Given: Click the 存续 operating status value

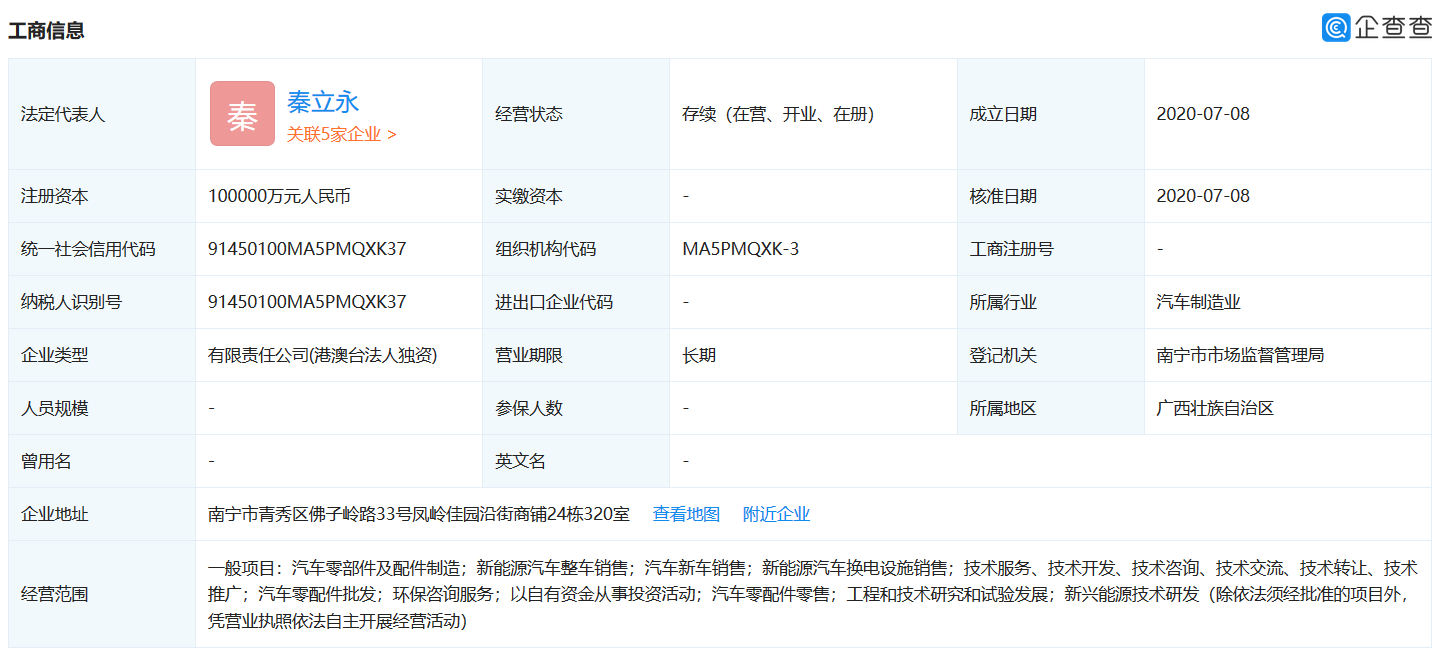Looking at the screenshot, I should point(778,114).
